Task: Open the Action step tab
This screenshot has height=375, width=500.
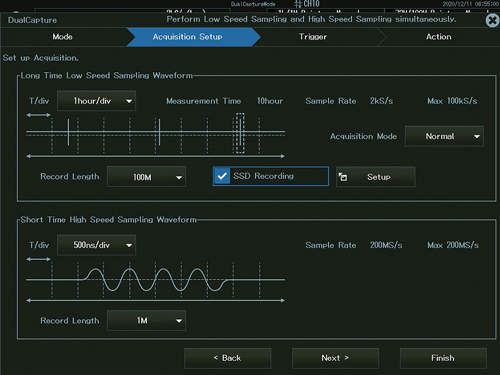Action: 439,37
